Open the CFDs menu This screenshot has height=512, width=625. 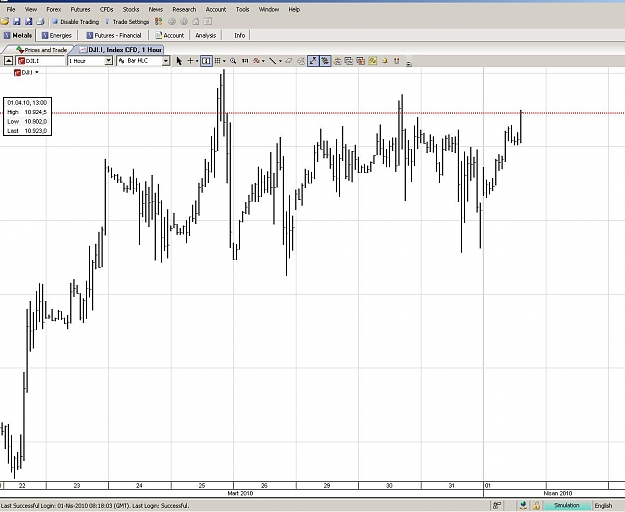click(106, 9)
